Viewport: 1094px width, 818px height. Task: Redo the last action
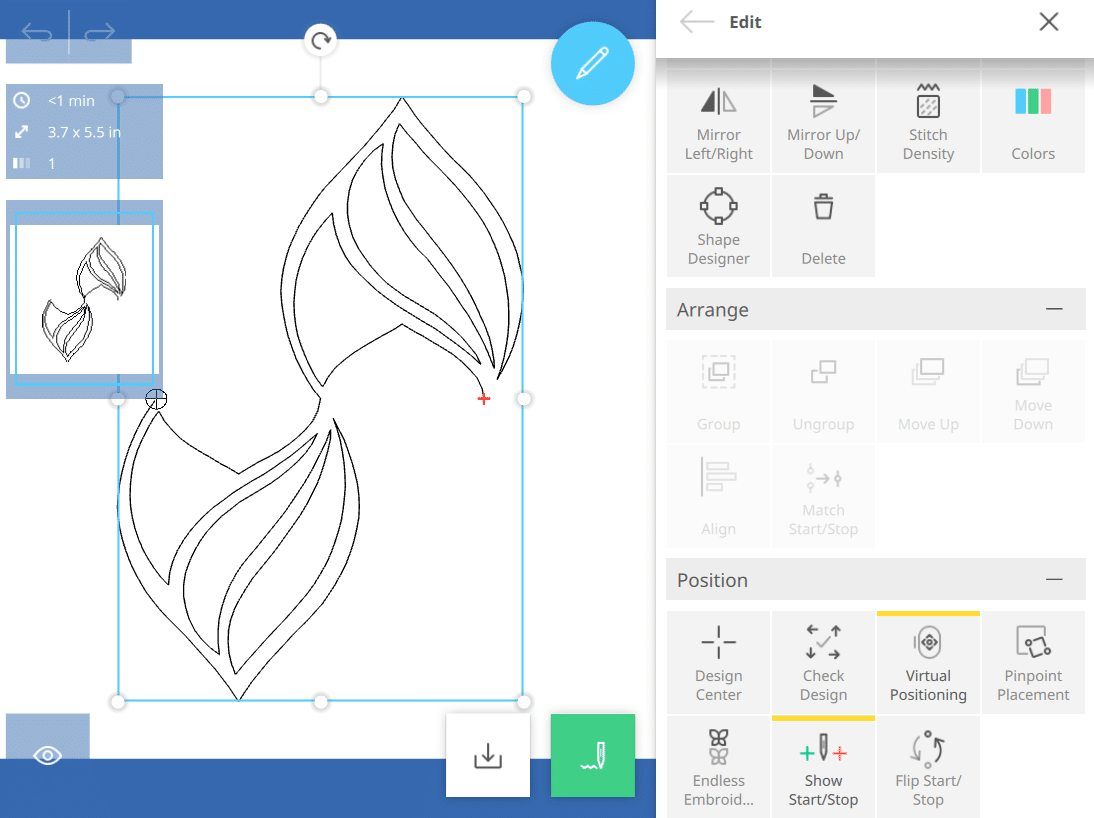(99, 32)
